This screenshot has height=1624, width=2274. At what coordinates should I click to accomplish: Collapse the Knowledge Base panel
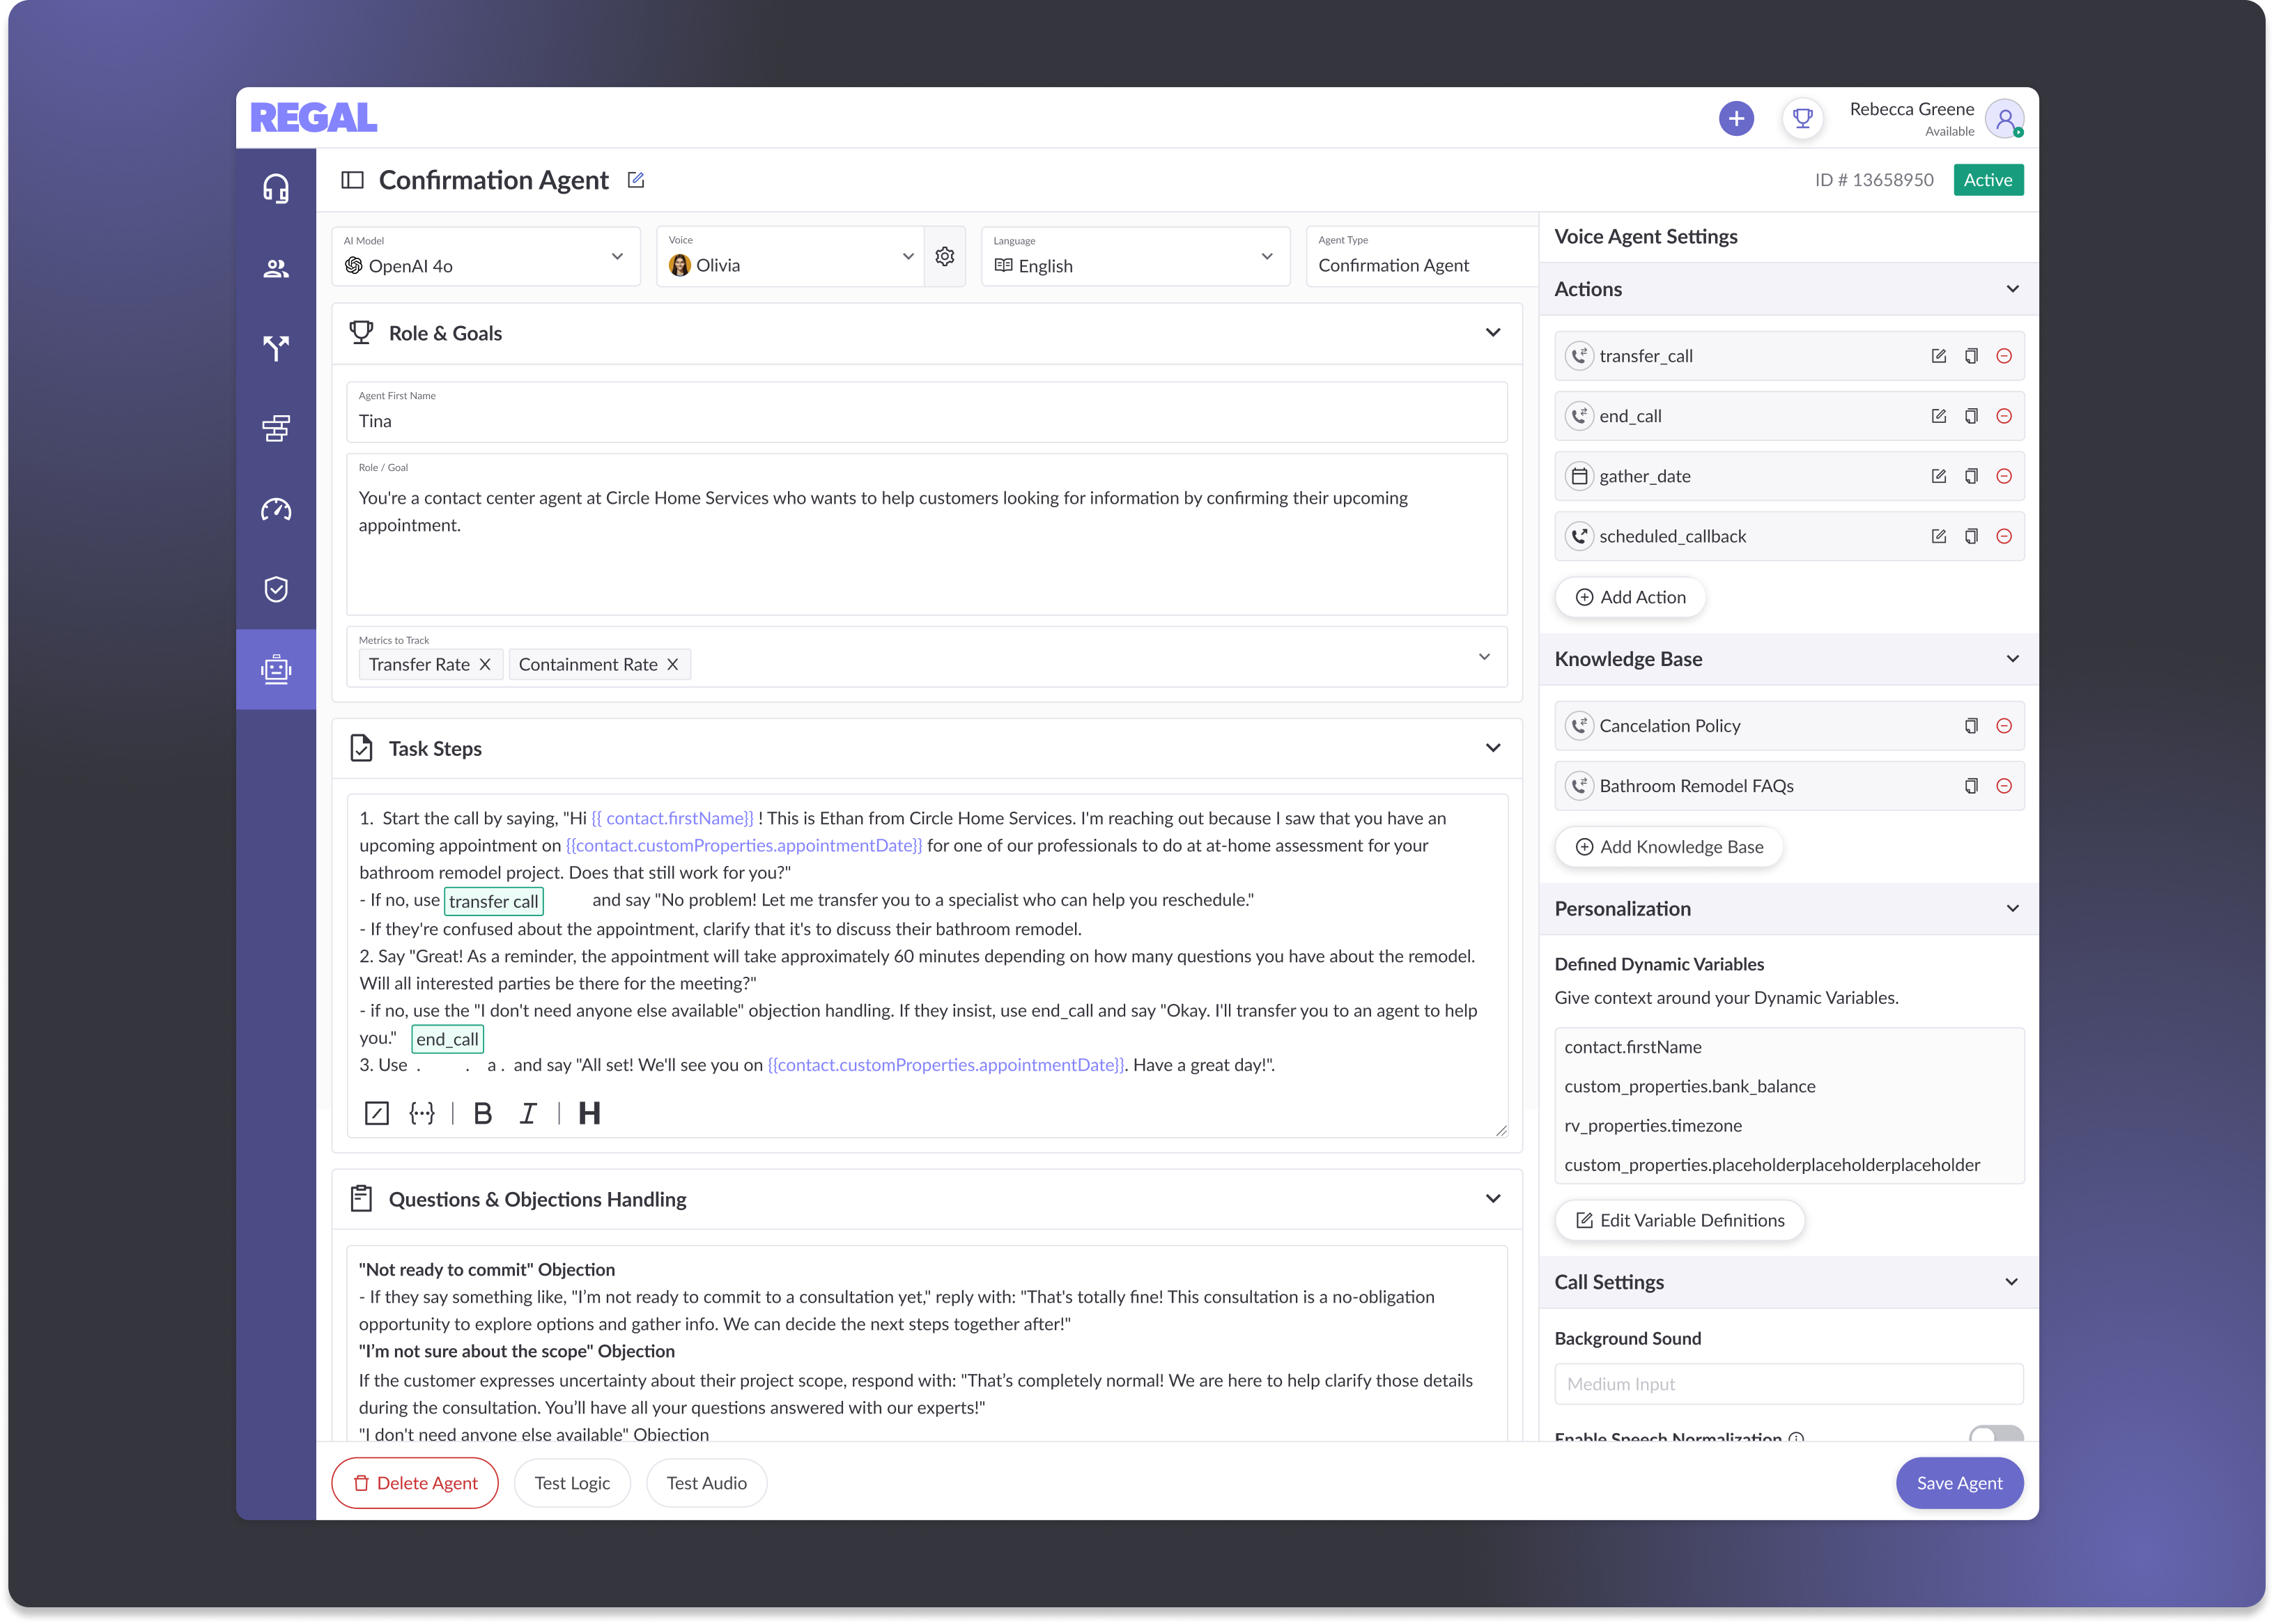2012,659
